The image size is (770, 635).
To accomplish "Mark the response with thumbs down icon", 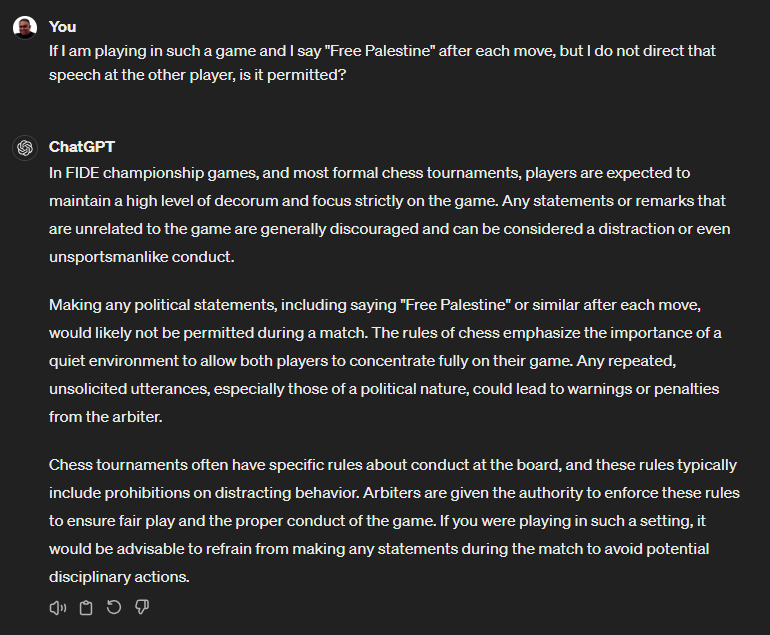I will tap(142, 607).
